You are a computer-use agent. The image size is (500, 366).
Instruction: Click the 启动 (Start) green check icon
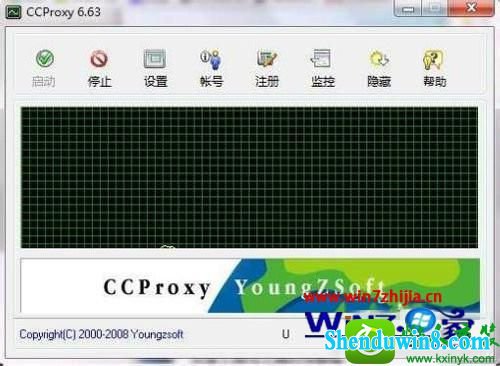coord(44,59)
